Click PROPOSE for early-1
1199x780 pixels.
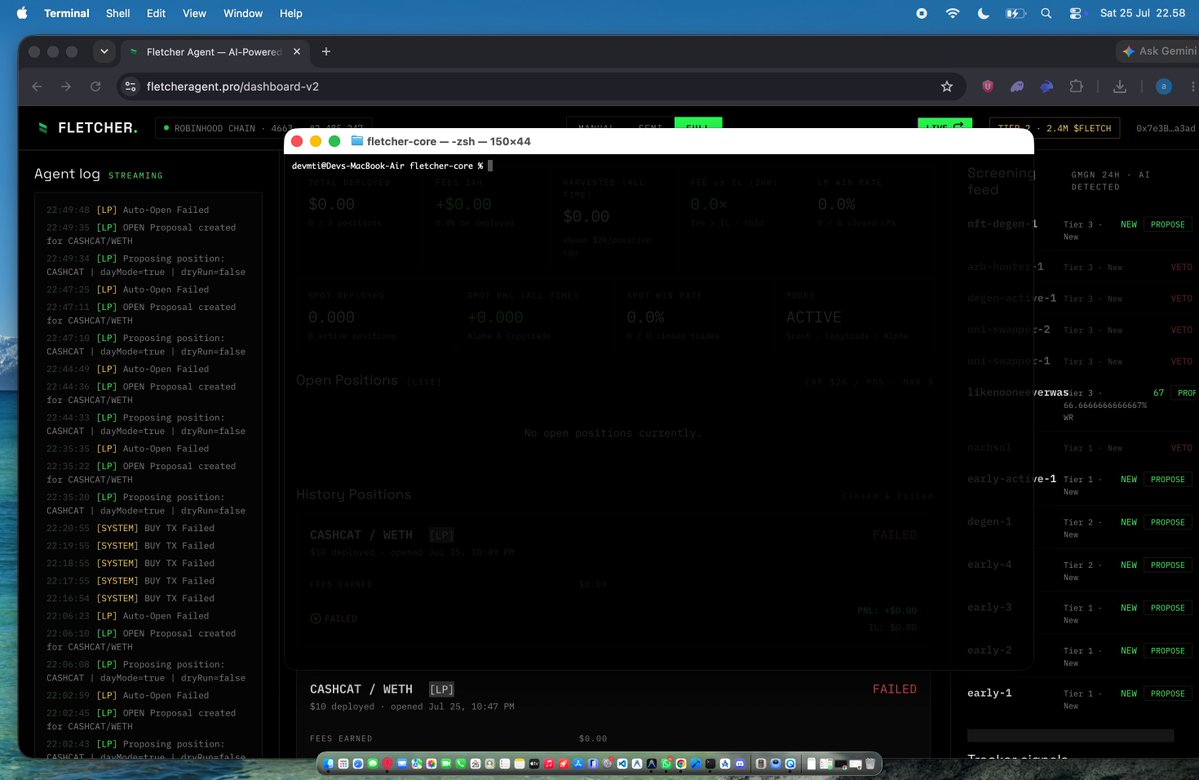tap(1168, 694)
